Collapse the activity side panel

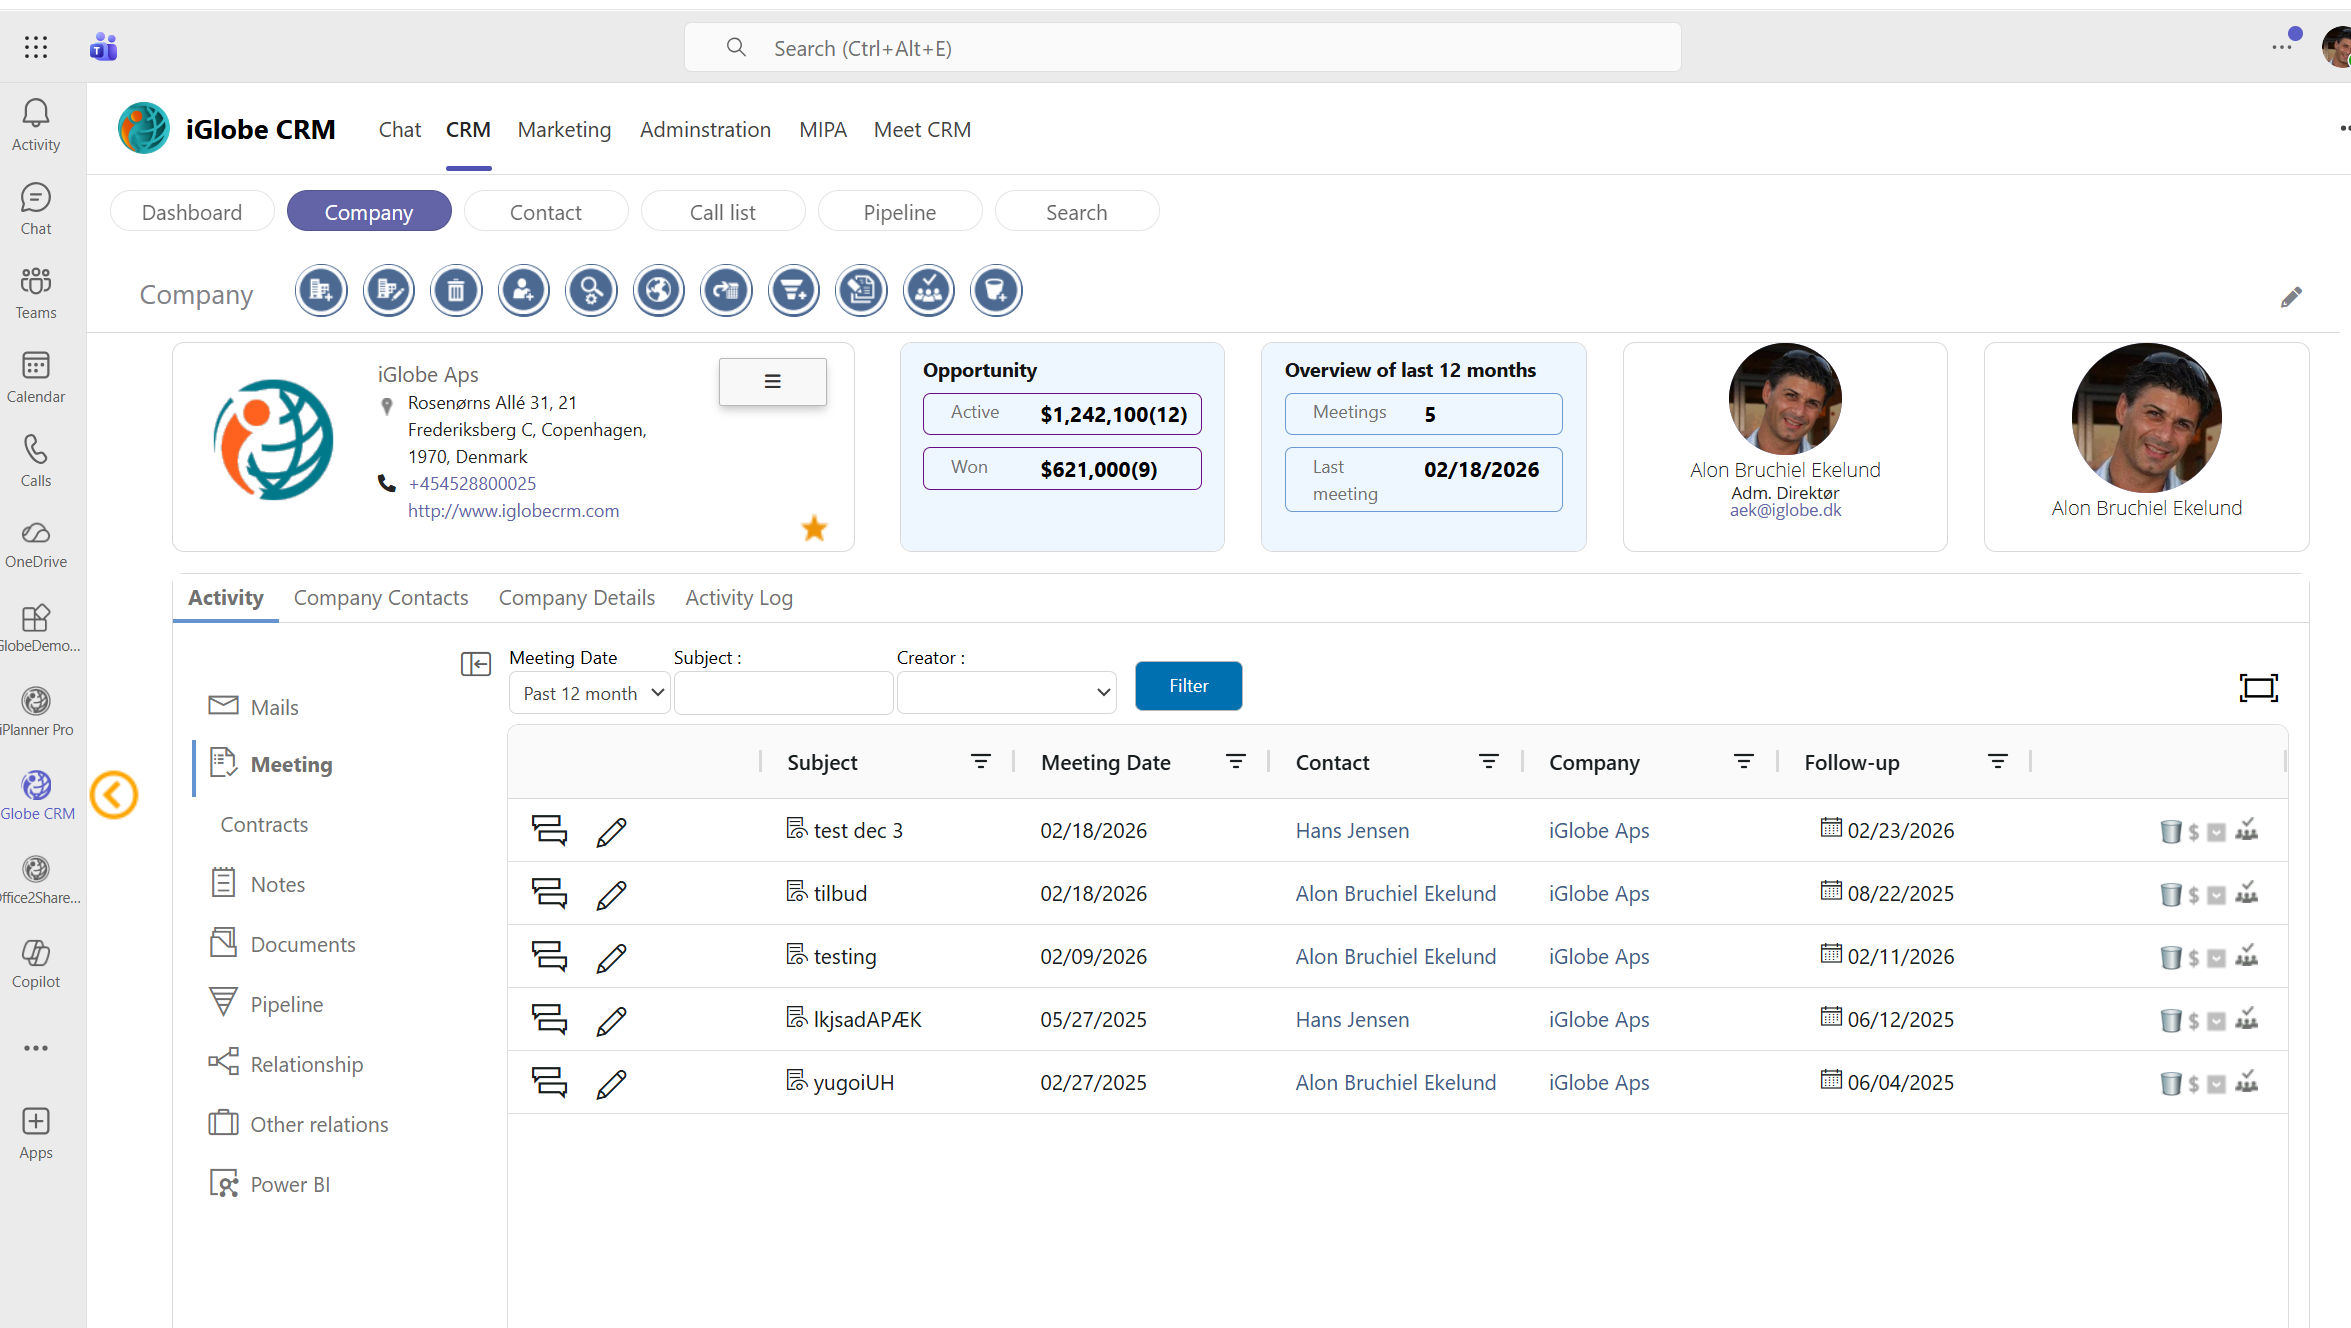[476, 664]
